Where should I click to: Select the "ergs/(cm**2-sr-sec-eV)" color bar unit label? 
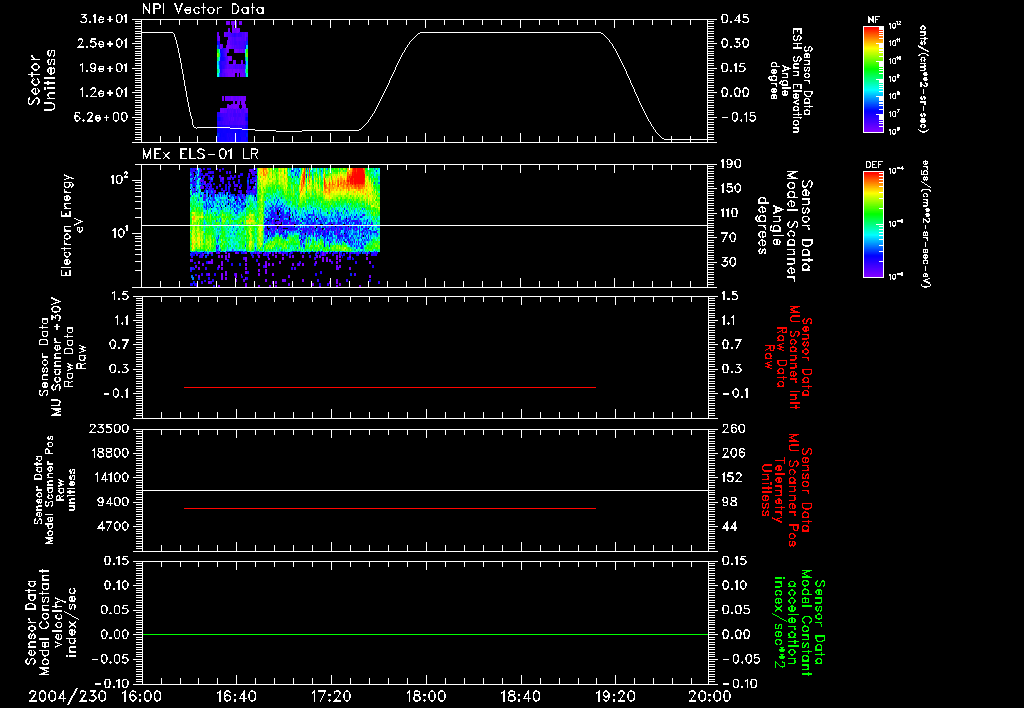(x=926, y=223)
